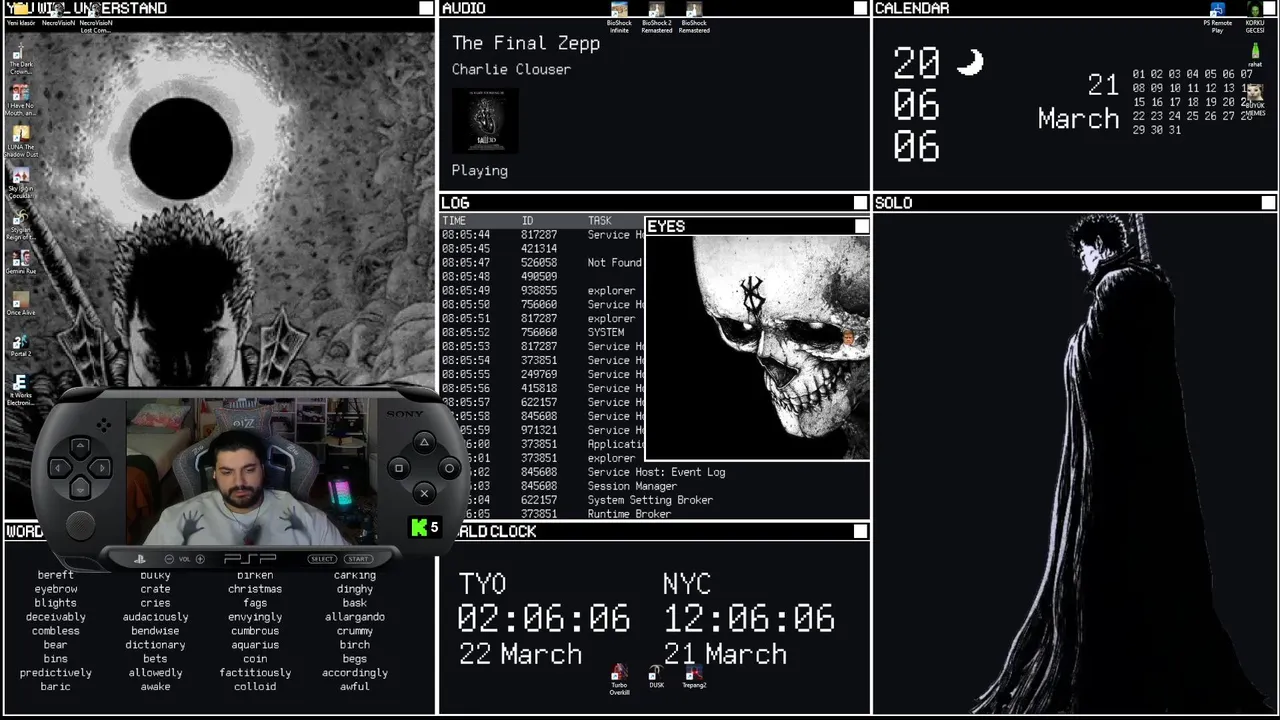
Task: Click the word 'allargando' in word list
Action: 355,617
